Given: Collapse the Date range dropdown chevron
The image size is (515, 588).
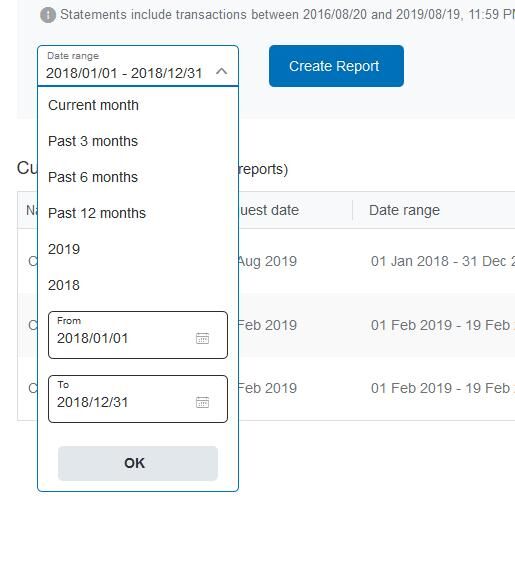Looking at the screenshot, I should (x=222, y=71).
